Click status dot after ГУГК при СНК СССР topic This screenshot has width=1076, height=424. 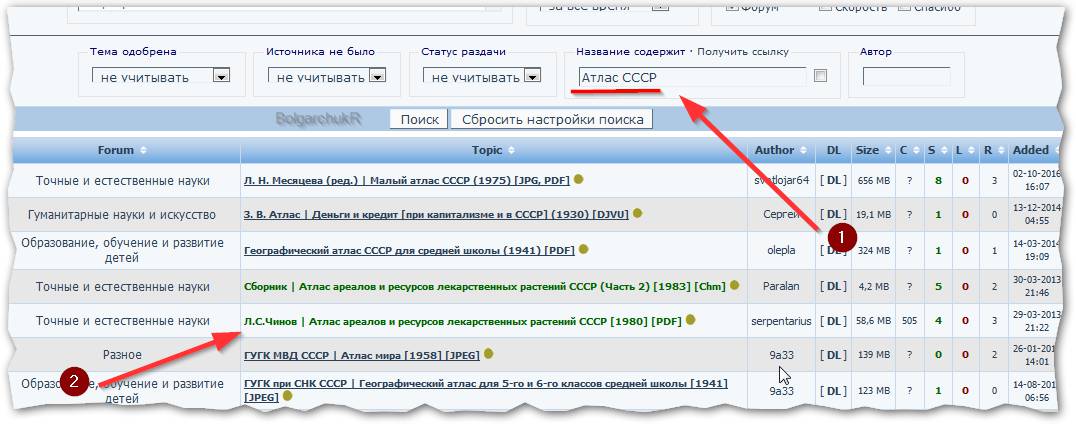click(x=287, y=396)
